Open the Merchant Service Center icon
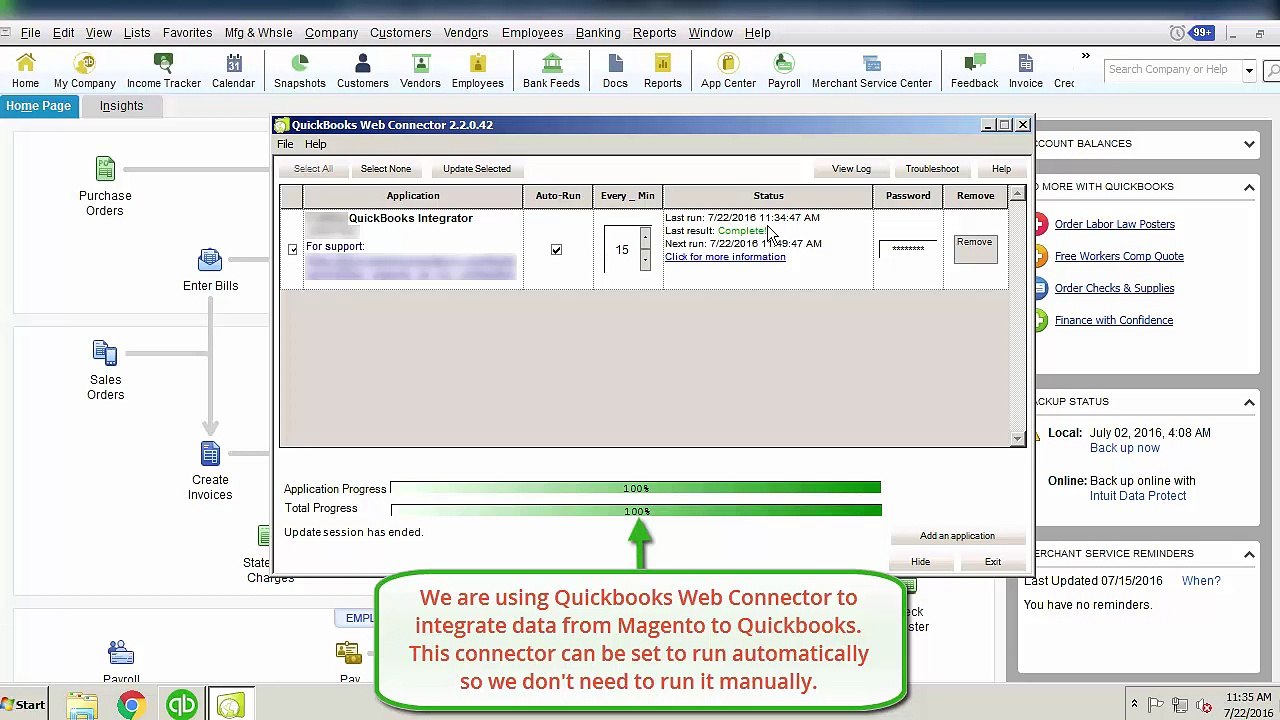 pos(872,71)
